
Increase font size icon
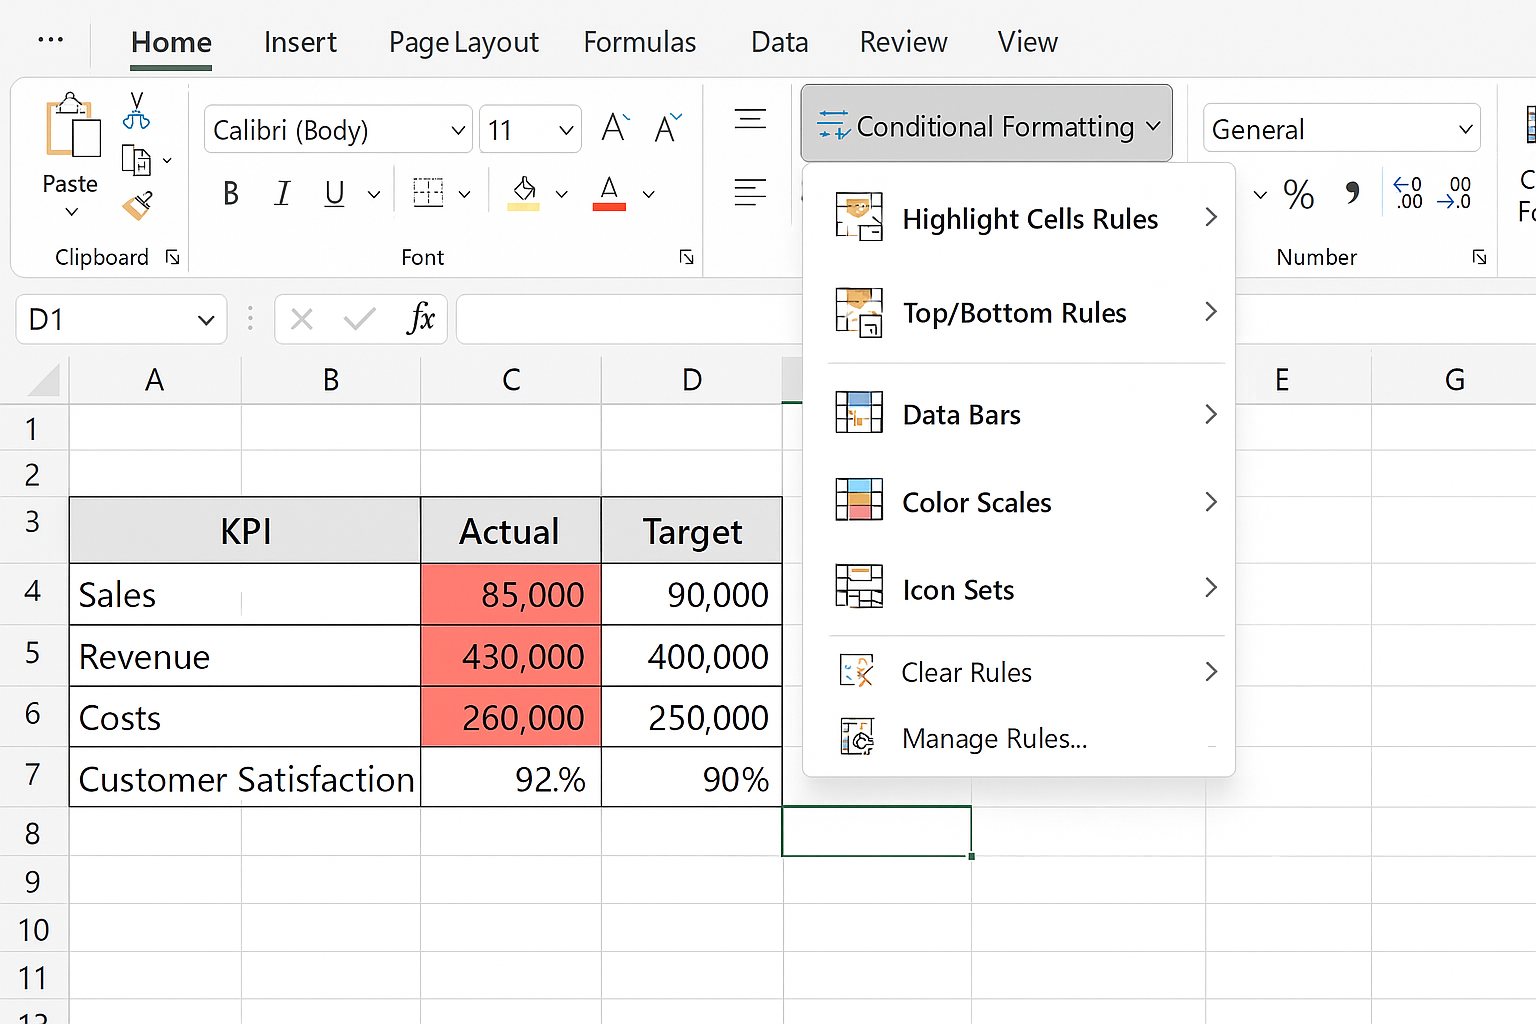[615, 128]
